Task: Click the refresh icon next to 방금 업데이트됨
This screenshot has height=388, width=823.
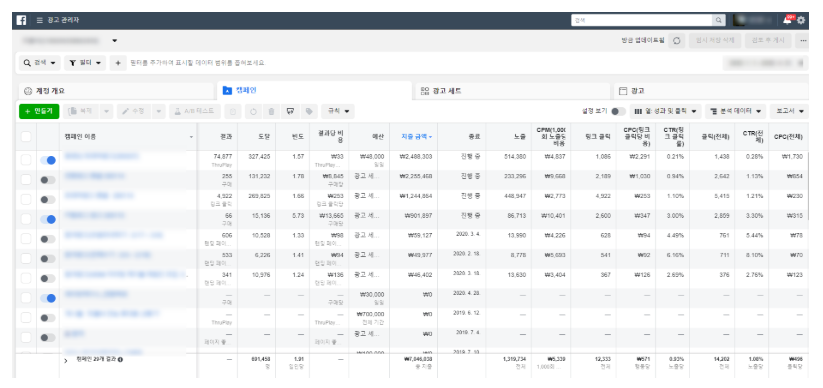Action: (x=677, y=40)
